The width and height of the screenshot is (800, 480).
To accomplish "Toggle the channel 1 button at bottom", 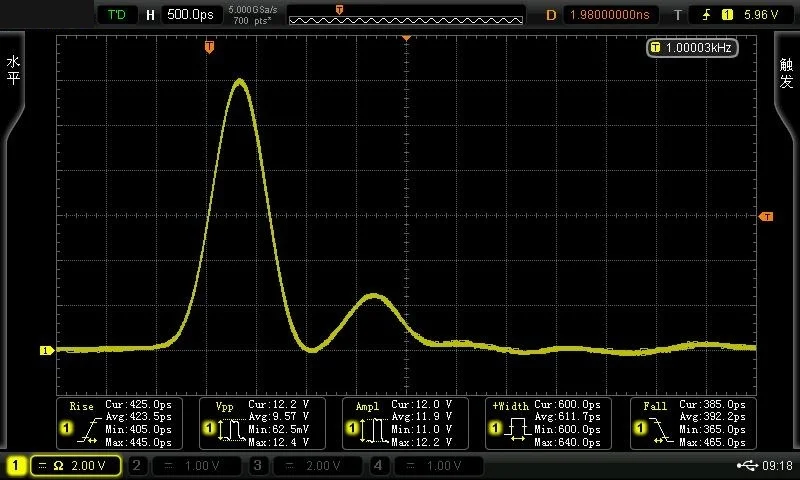I will click(x=15, y=466).
